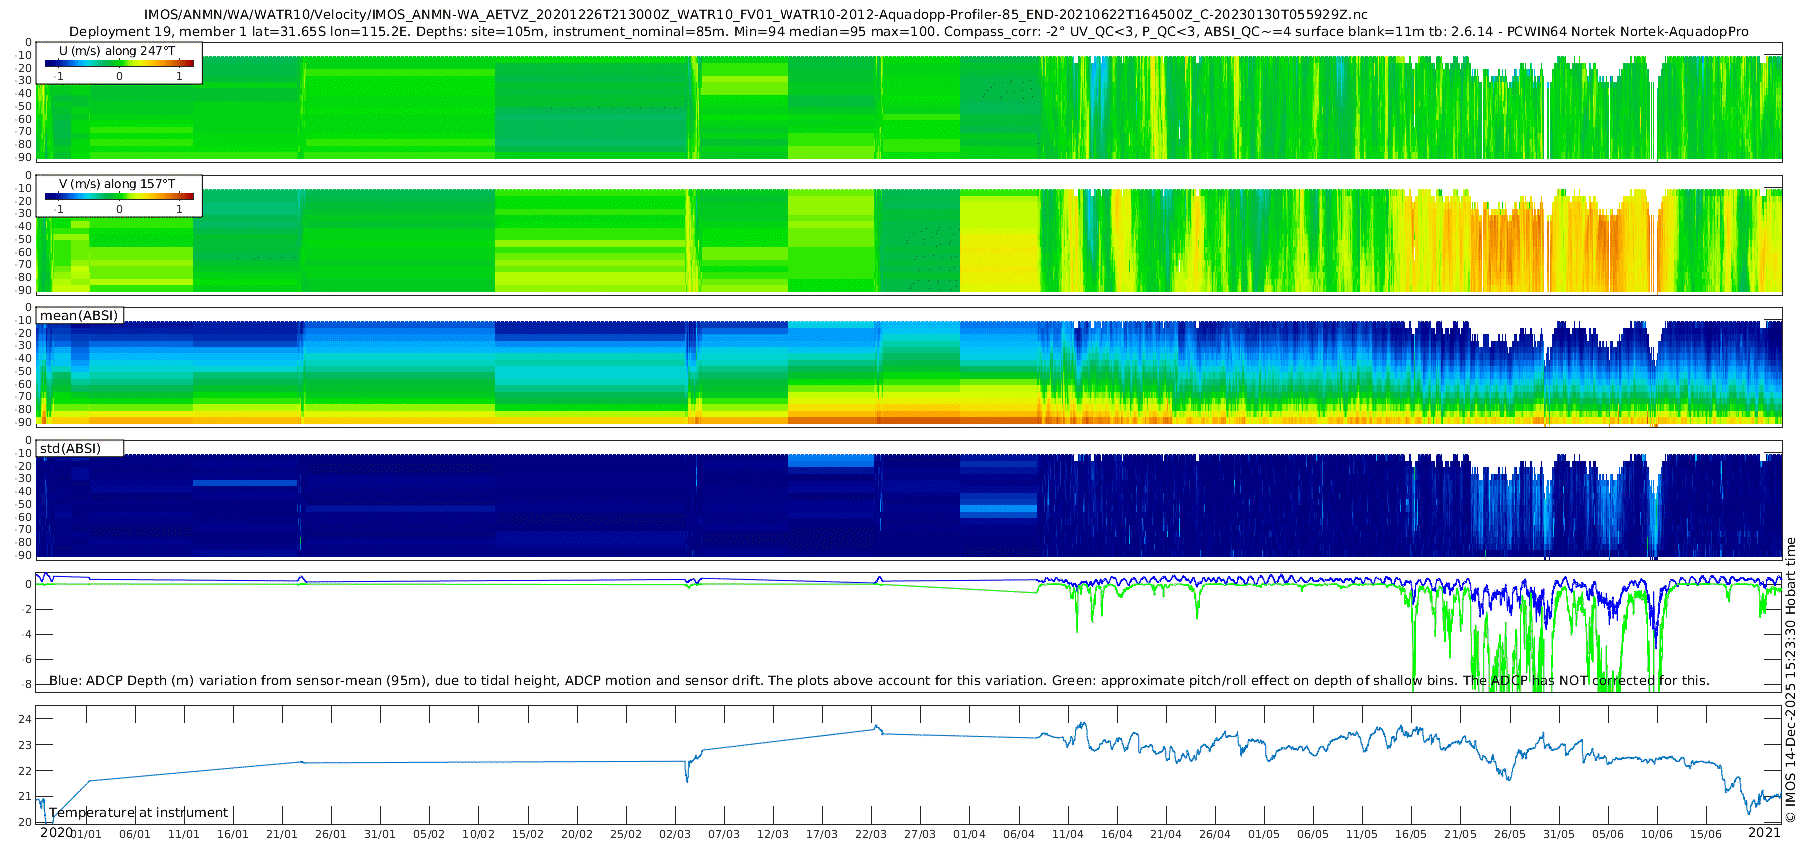Select the 16/05 date tick

[1410, 834]
